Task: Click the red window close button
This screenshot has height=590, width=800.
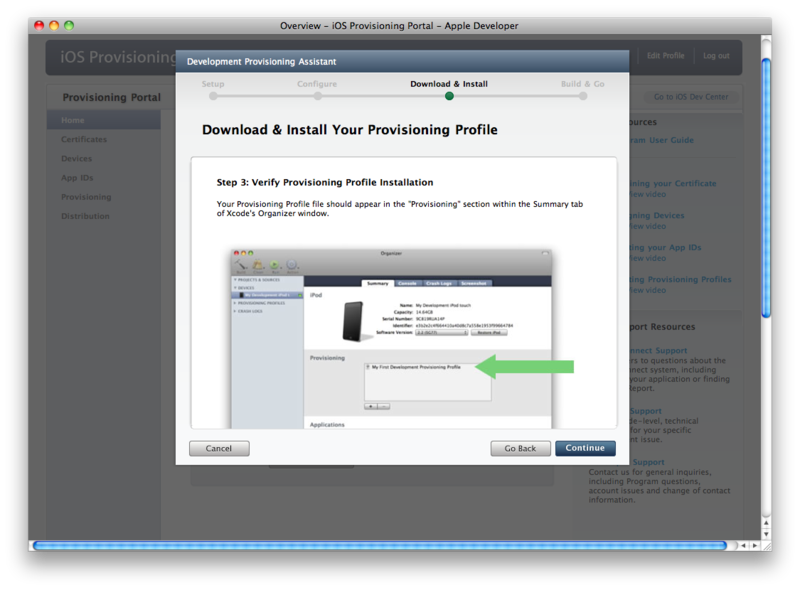Action: [x=39, y=25]
